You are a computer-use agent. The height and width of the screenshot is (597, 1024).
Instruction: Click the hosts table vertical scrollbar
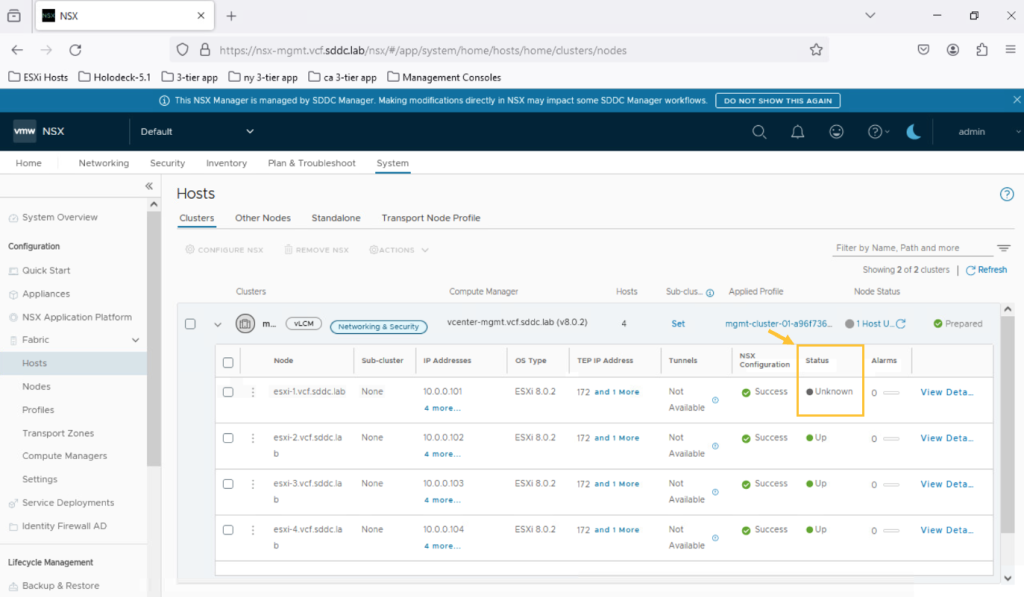point(1008,425)
